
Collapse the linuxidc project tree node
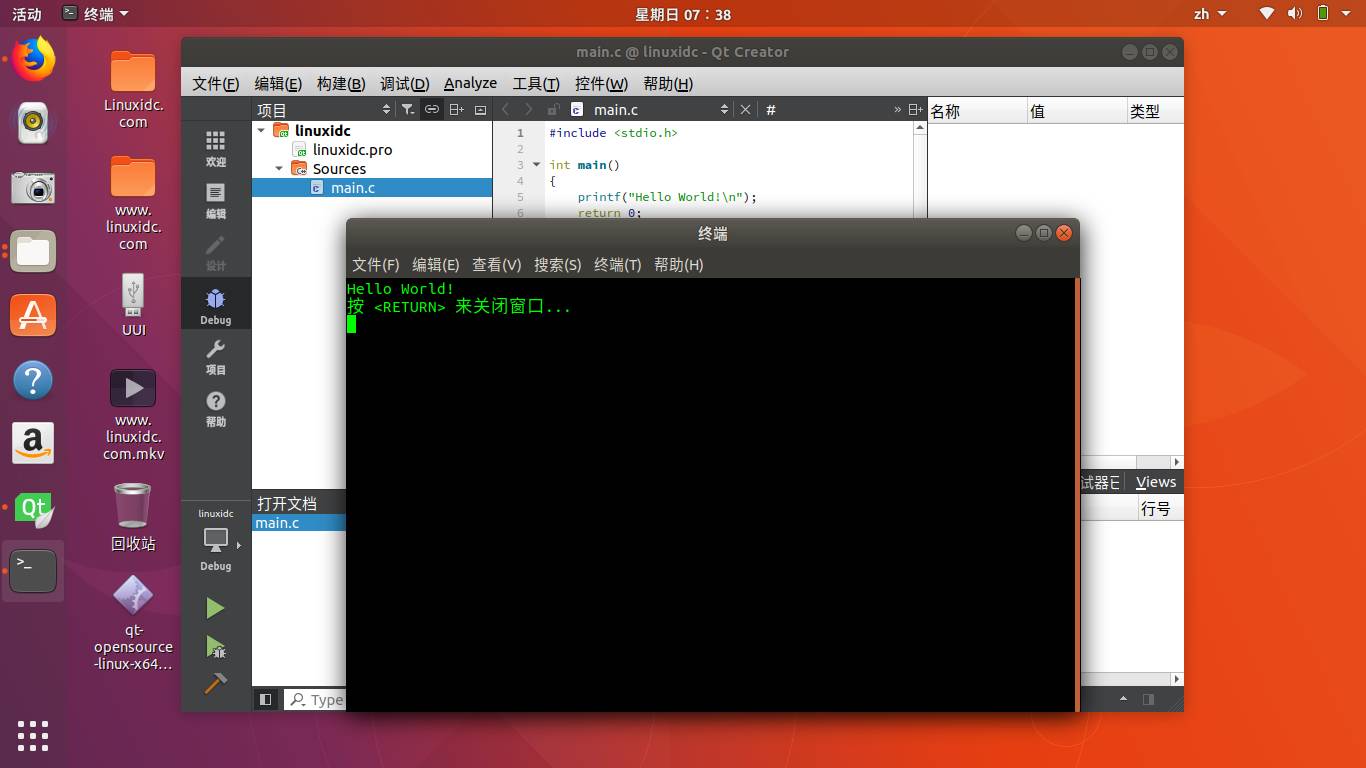click(x=262, y=130)
